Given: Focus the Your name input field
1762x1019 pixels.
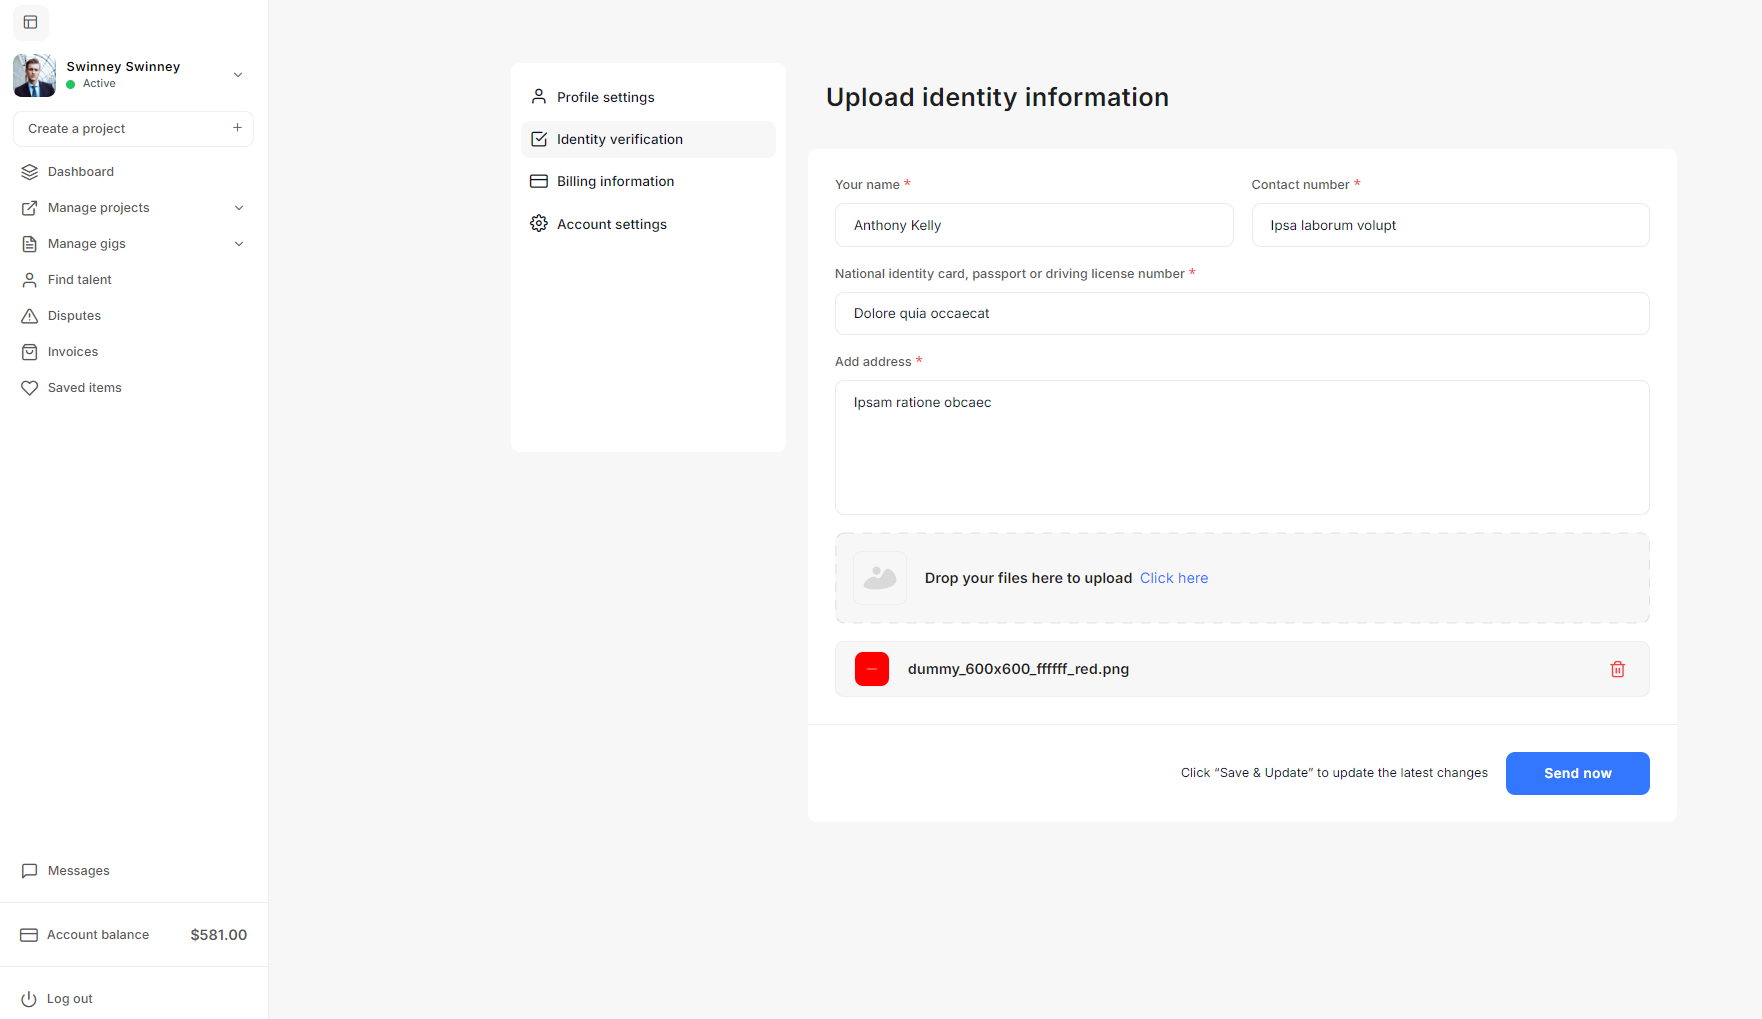Looking at the screenshot, I should [x=1033, y=225].
